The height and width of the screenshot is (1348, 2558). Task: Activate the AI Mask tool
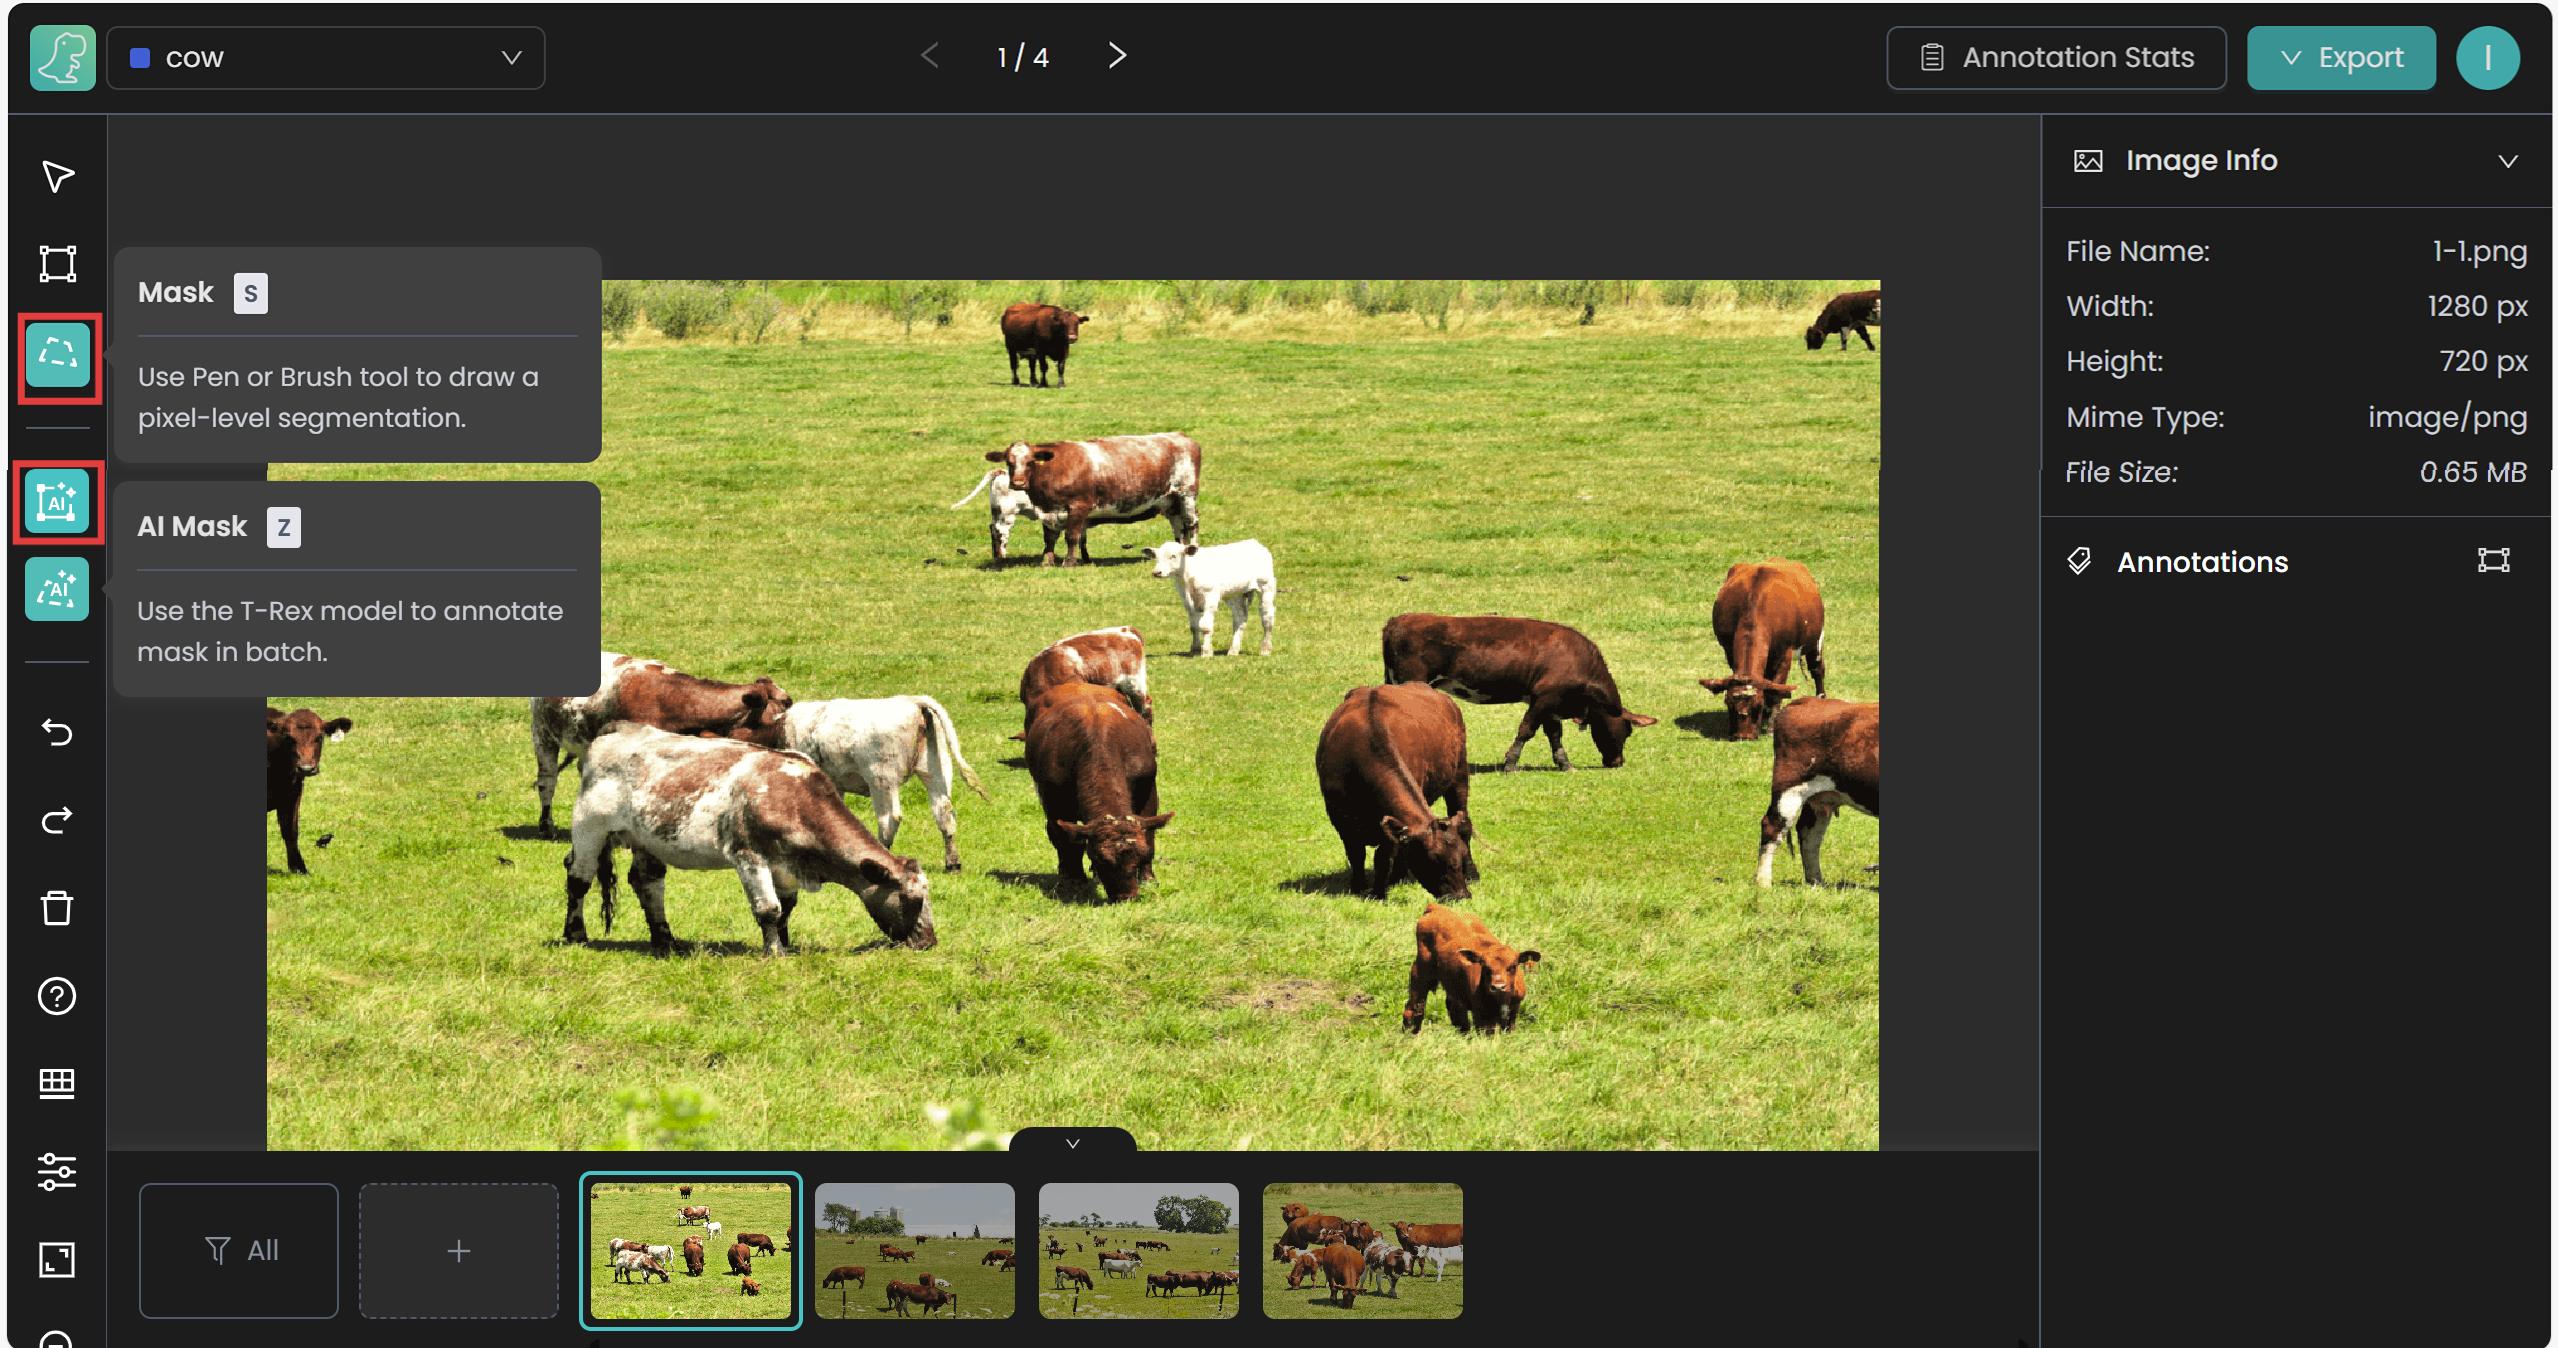(57, 502)
